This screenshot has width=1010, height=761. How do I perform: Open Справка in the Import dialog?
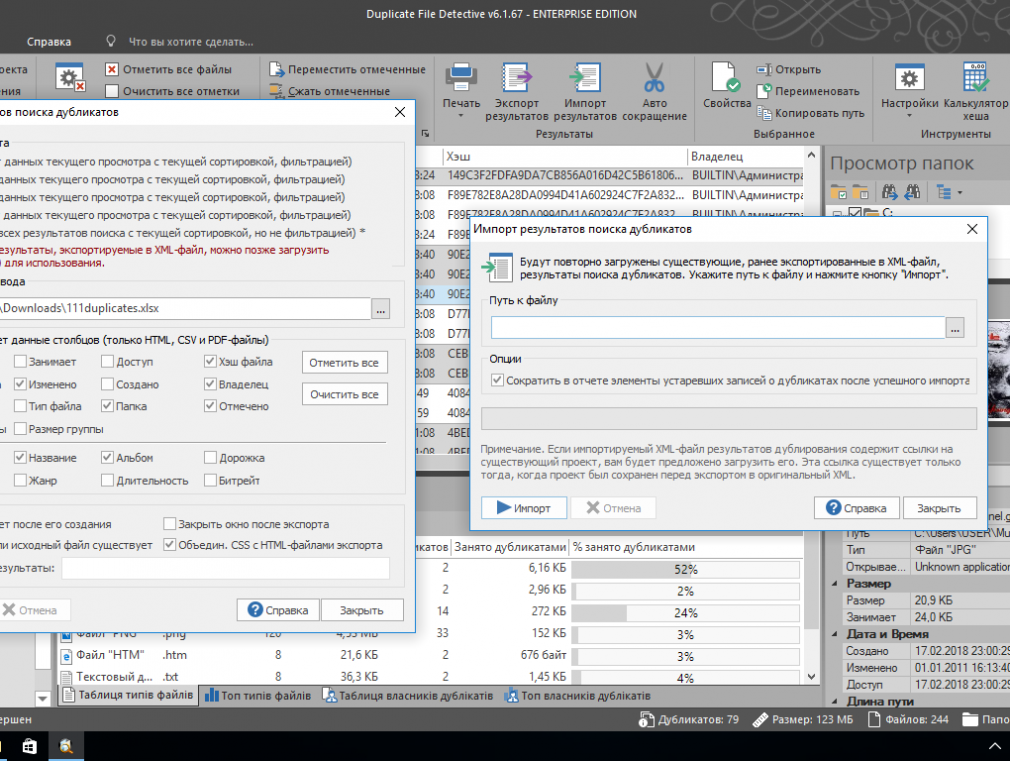click(x=857, y=508)
